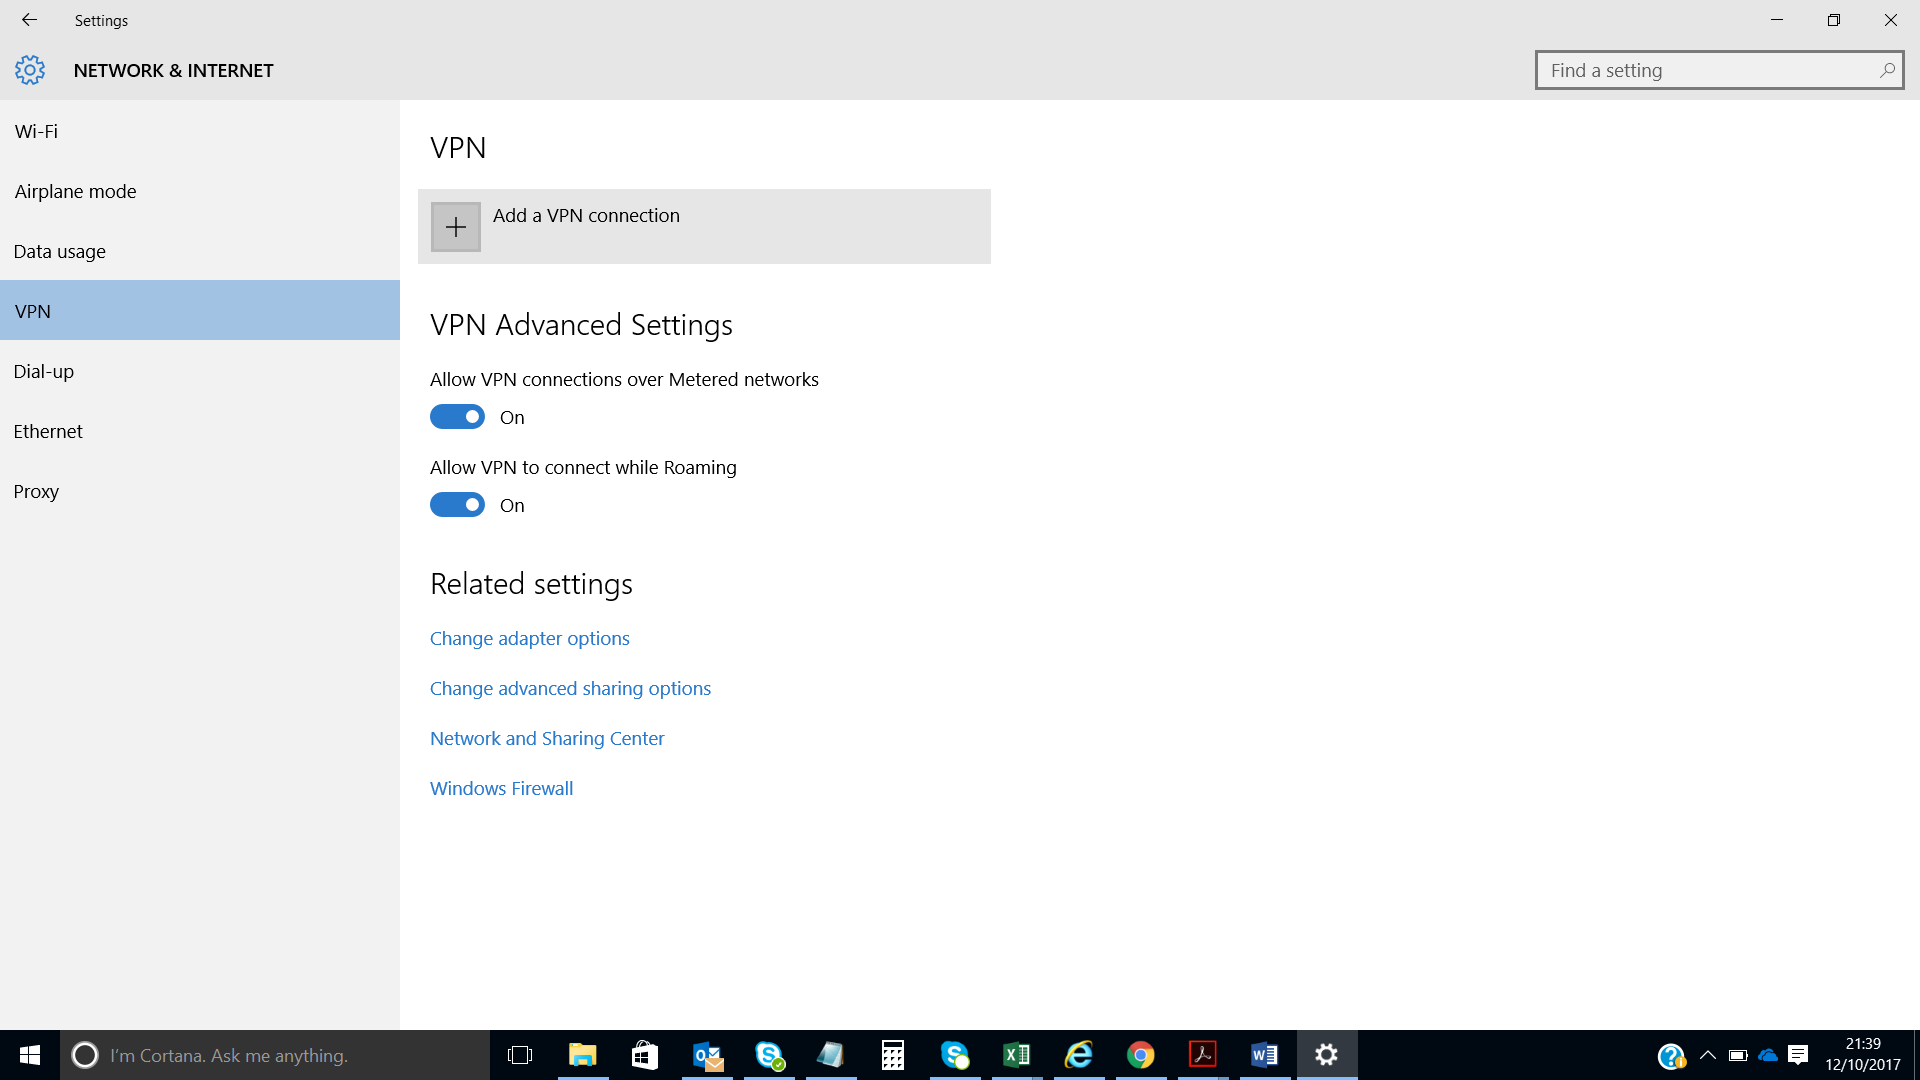Open Task View from the taskbar
Screen dimensions: 1920x1080
coord(520,1055)
